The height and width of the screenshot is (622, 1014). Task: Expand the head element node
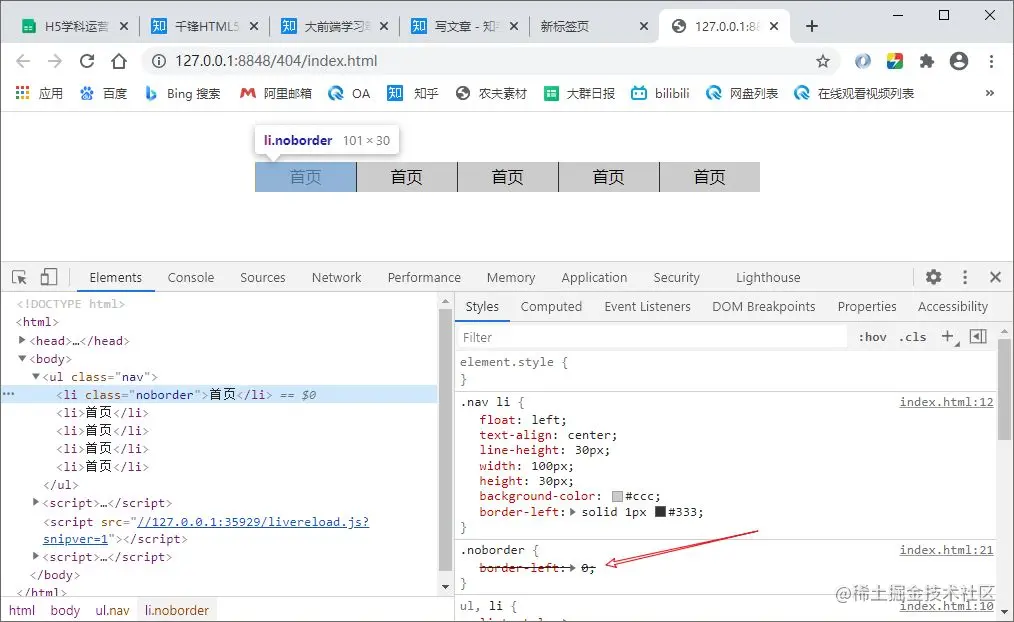22,340
